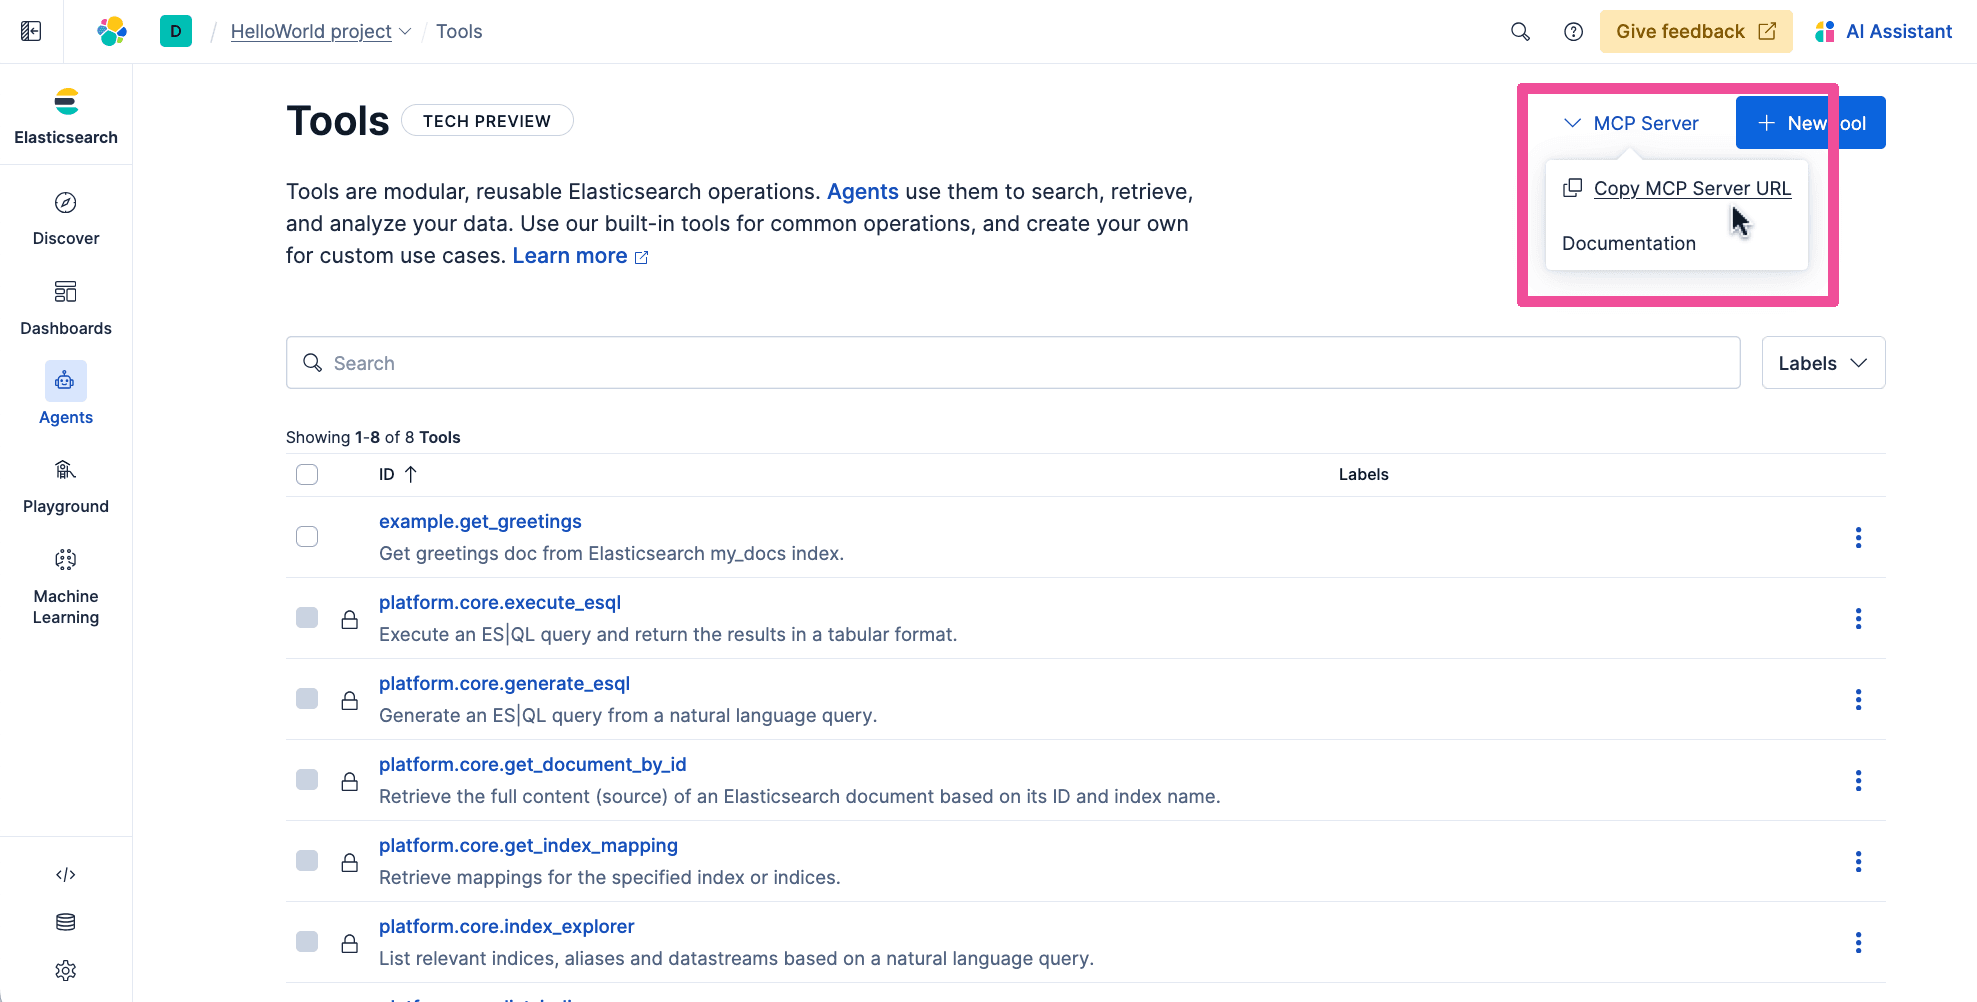
Task: Open Discover from the sidebar
Action: pyautogui.click(x=65, y=218)
